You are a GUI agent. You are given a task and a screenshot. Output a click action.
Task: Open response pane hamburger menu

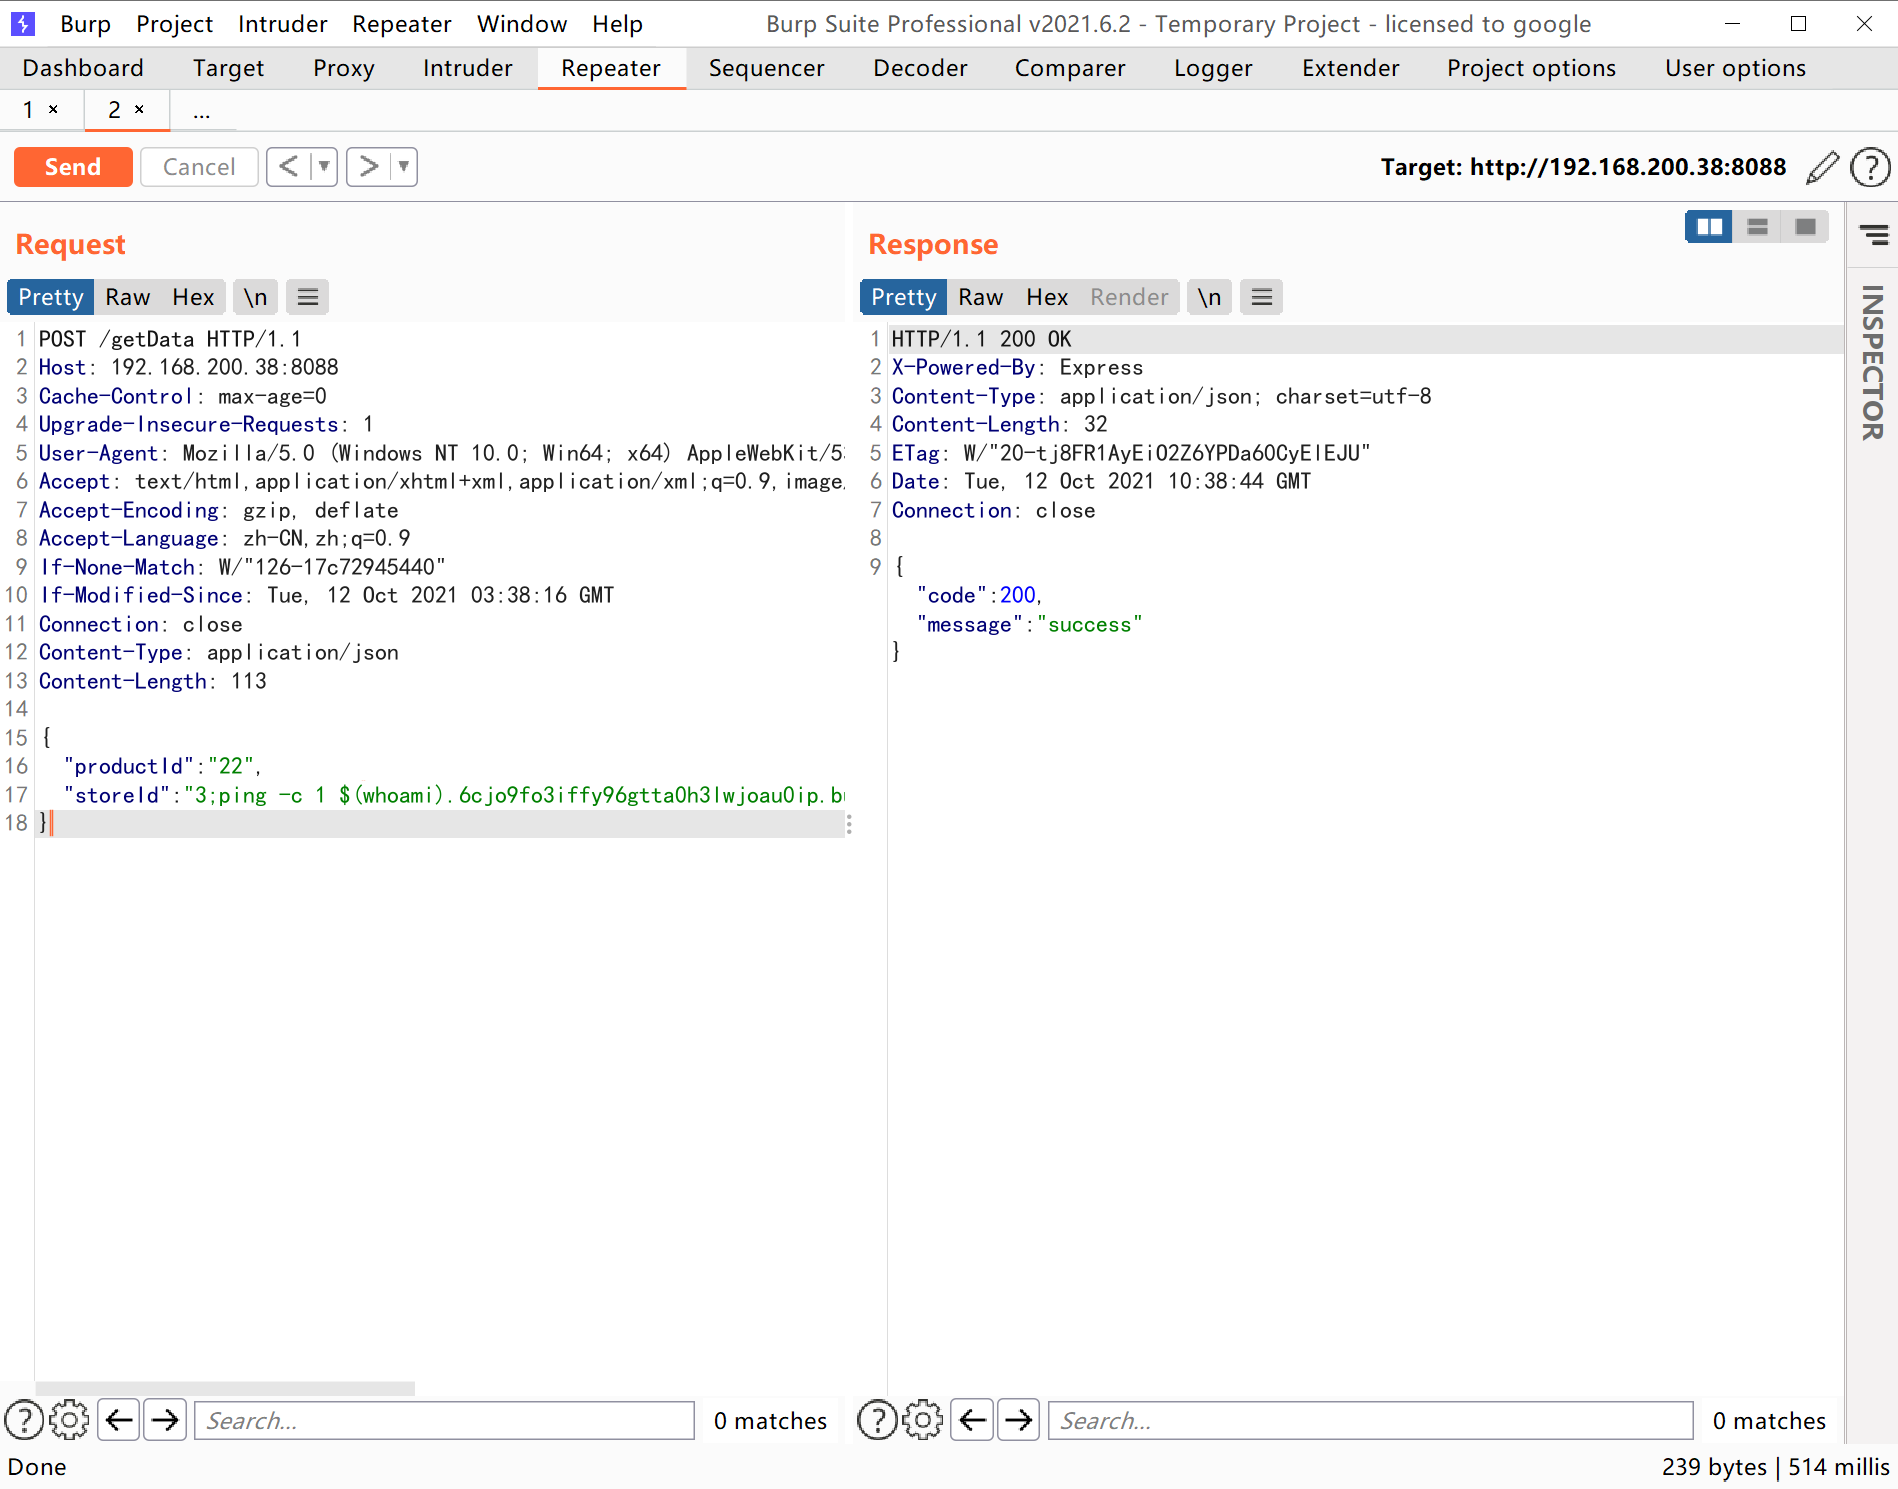click(1261, 297)
